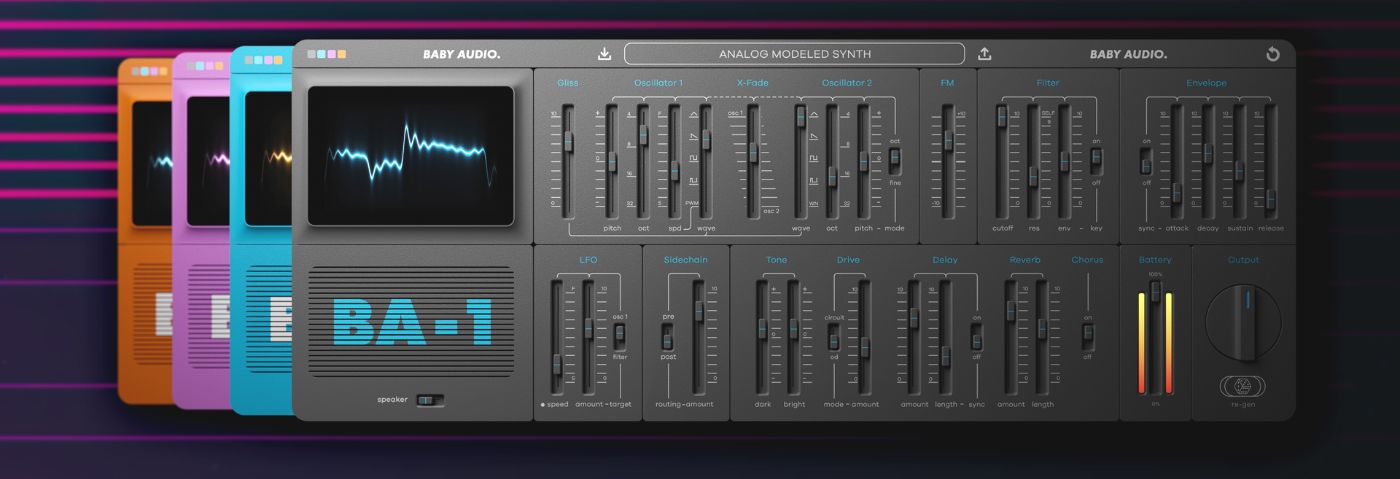Click the upload preset icon

985,54
